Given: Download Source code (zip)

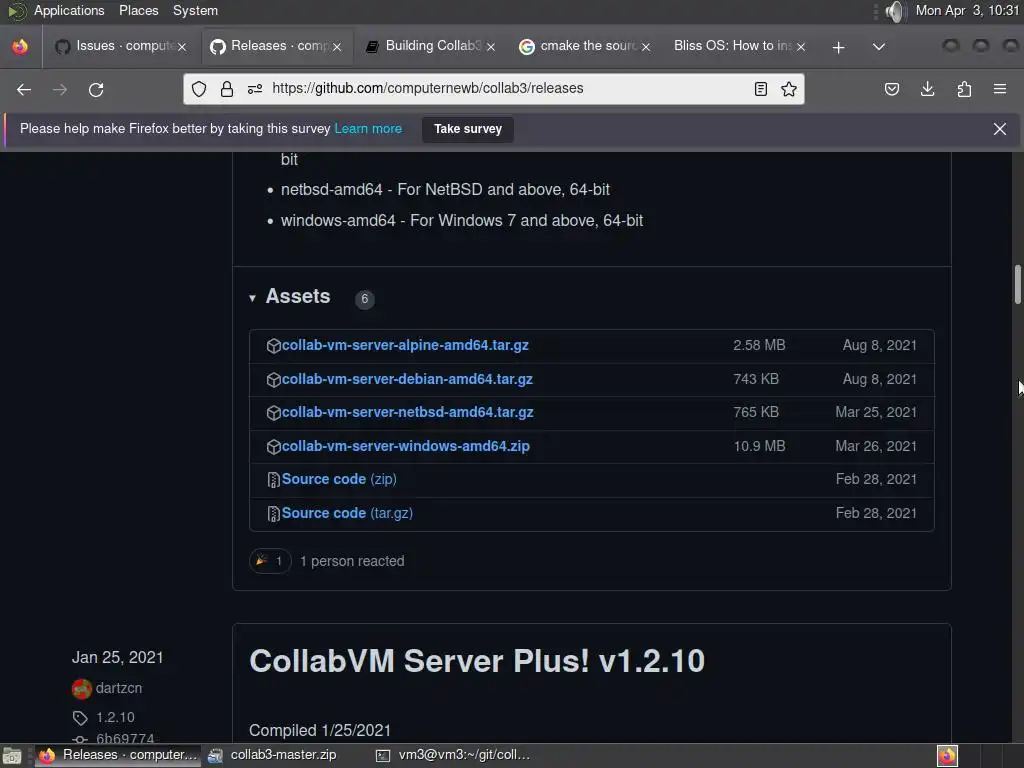Looking at the screenshot, I should 339,479.
